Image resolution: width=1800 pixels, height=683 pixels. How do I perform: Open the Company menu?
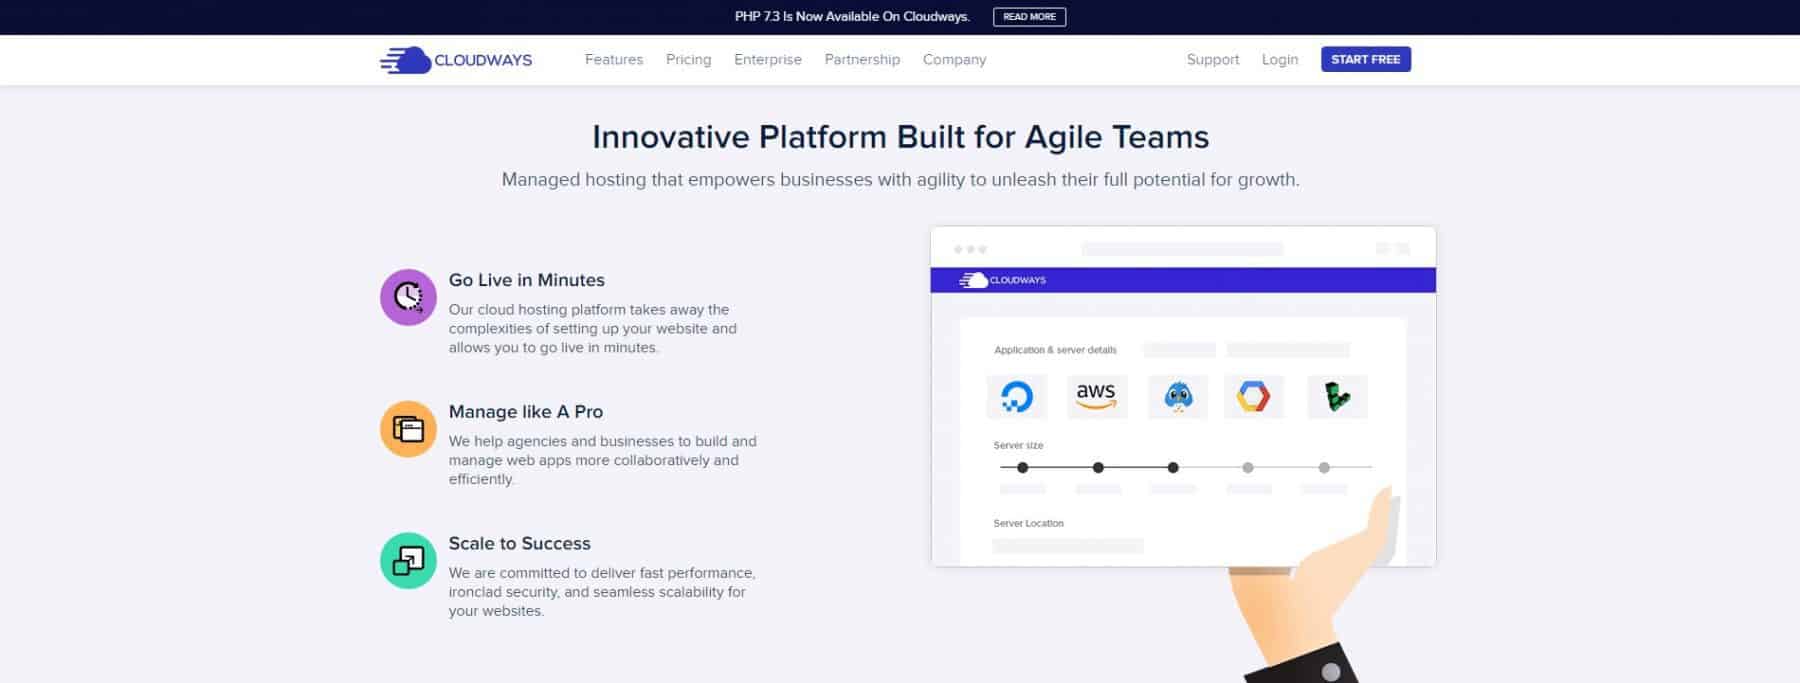coord(954,60)
